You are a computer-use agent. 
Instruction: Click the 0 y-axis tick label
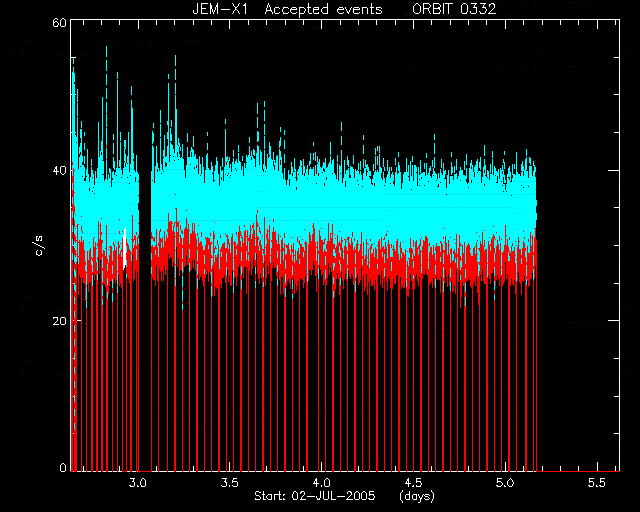[x=63, y=467]
